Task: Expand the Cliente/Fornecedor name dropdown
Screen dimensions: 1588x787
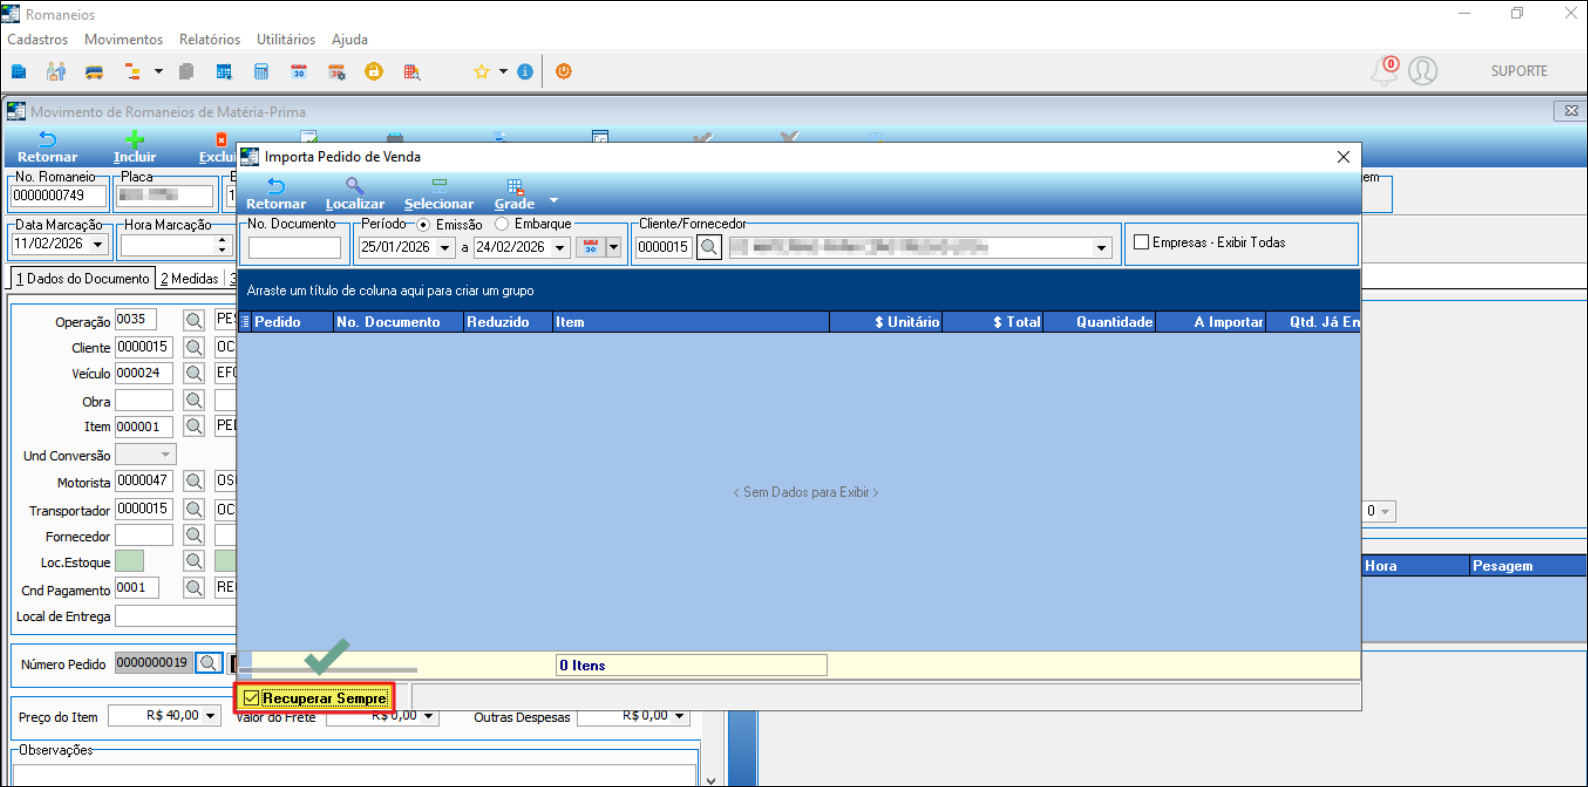Action: point(1101,248)
